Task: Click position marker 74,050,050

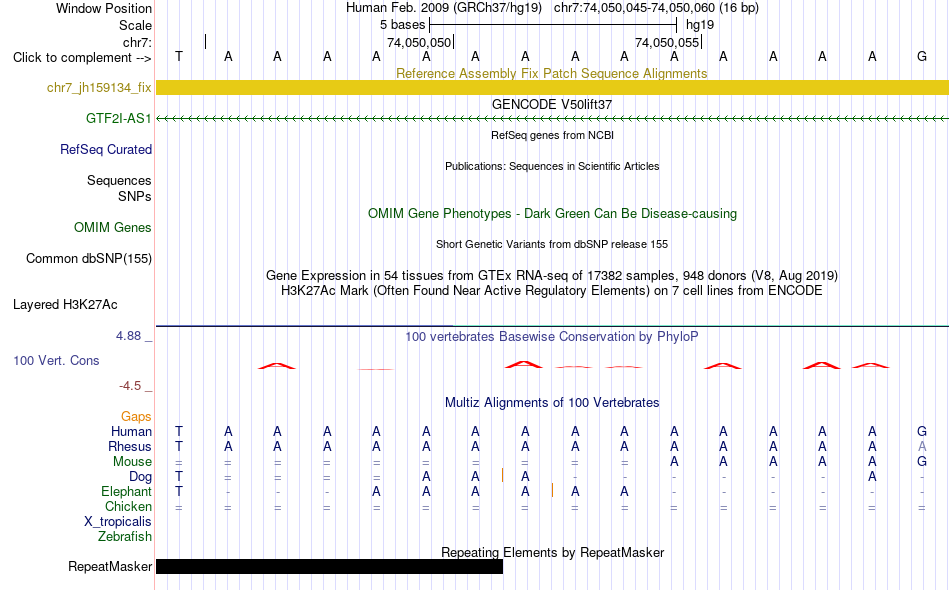Action: click(x=419, y=42)
